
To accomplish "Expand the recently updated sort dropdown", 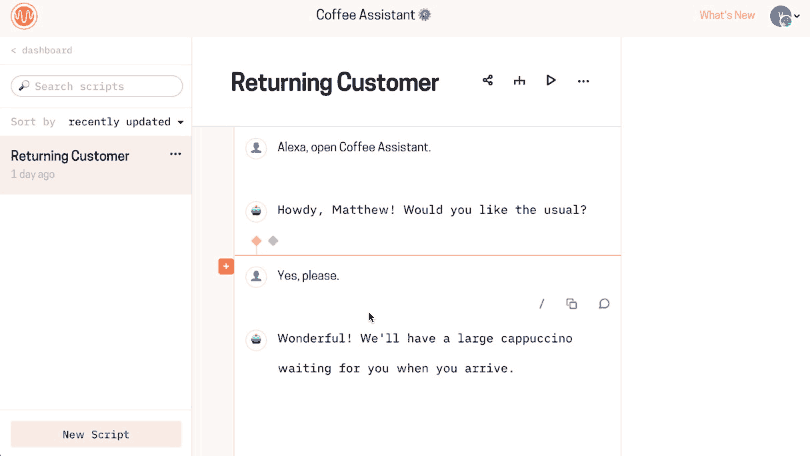I will [x=126, y=122].
